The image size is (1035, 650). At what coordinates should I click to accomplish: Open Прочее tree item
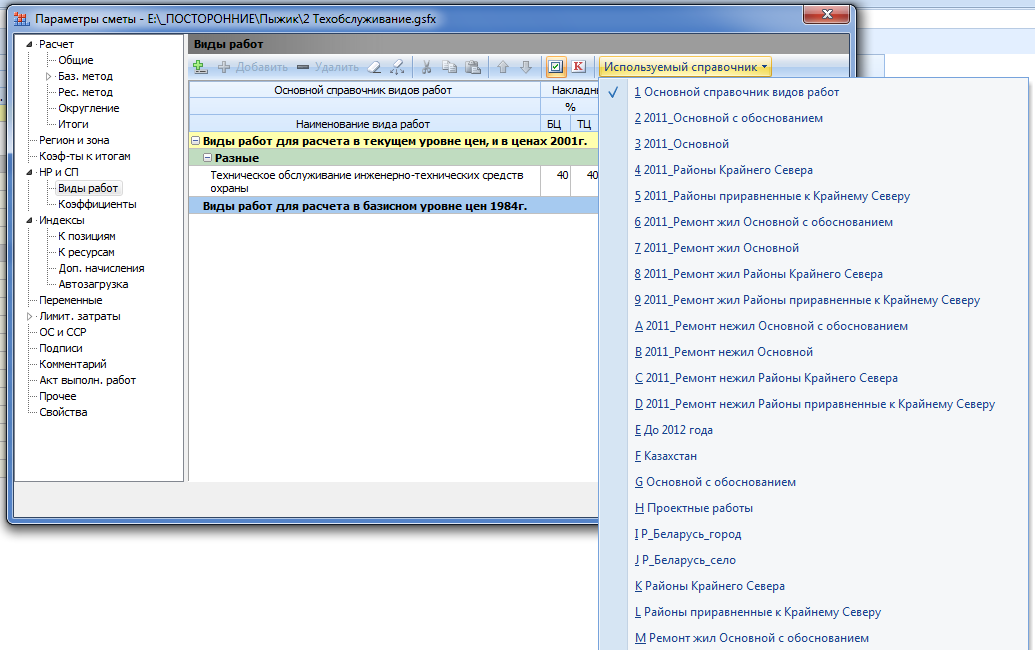click(57, 396)
